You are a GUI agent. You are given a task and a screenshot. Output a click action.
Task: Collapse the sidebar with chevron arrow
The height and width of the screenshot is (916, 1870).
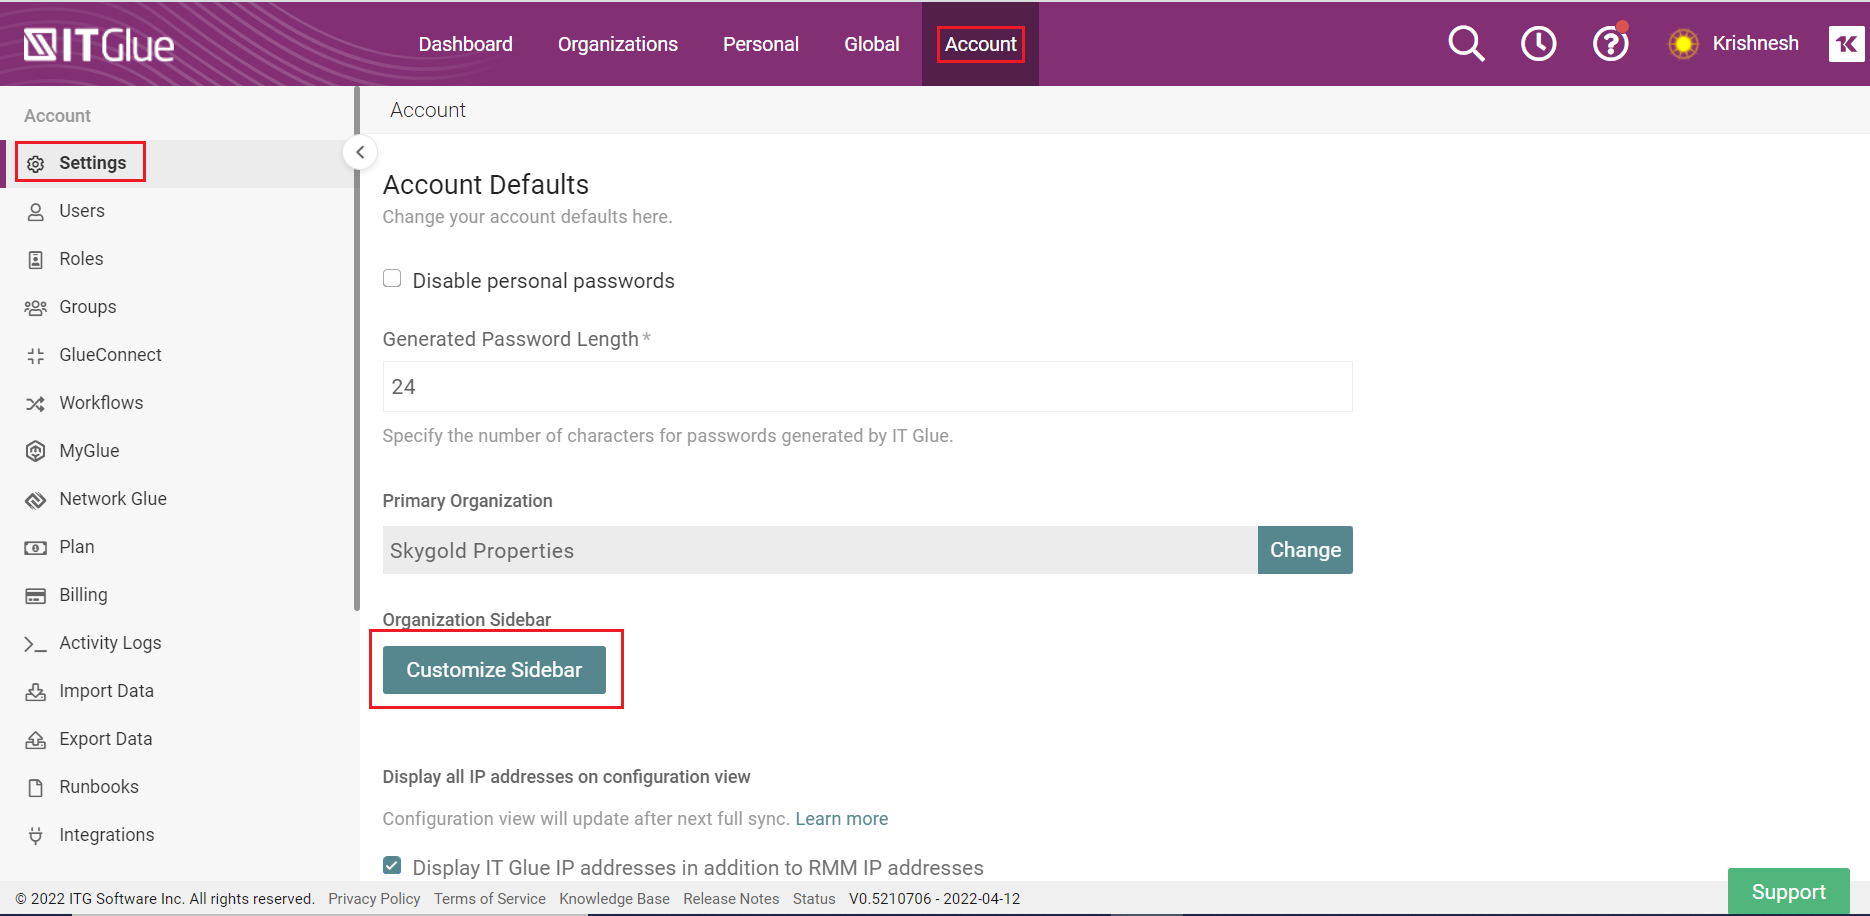(360, 153)
